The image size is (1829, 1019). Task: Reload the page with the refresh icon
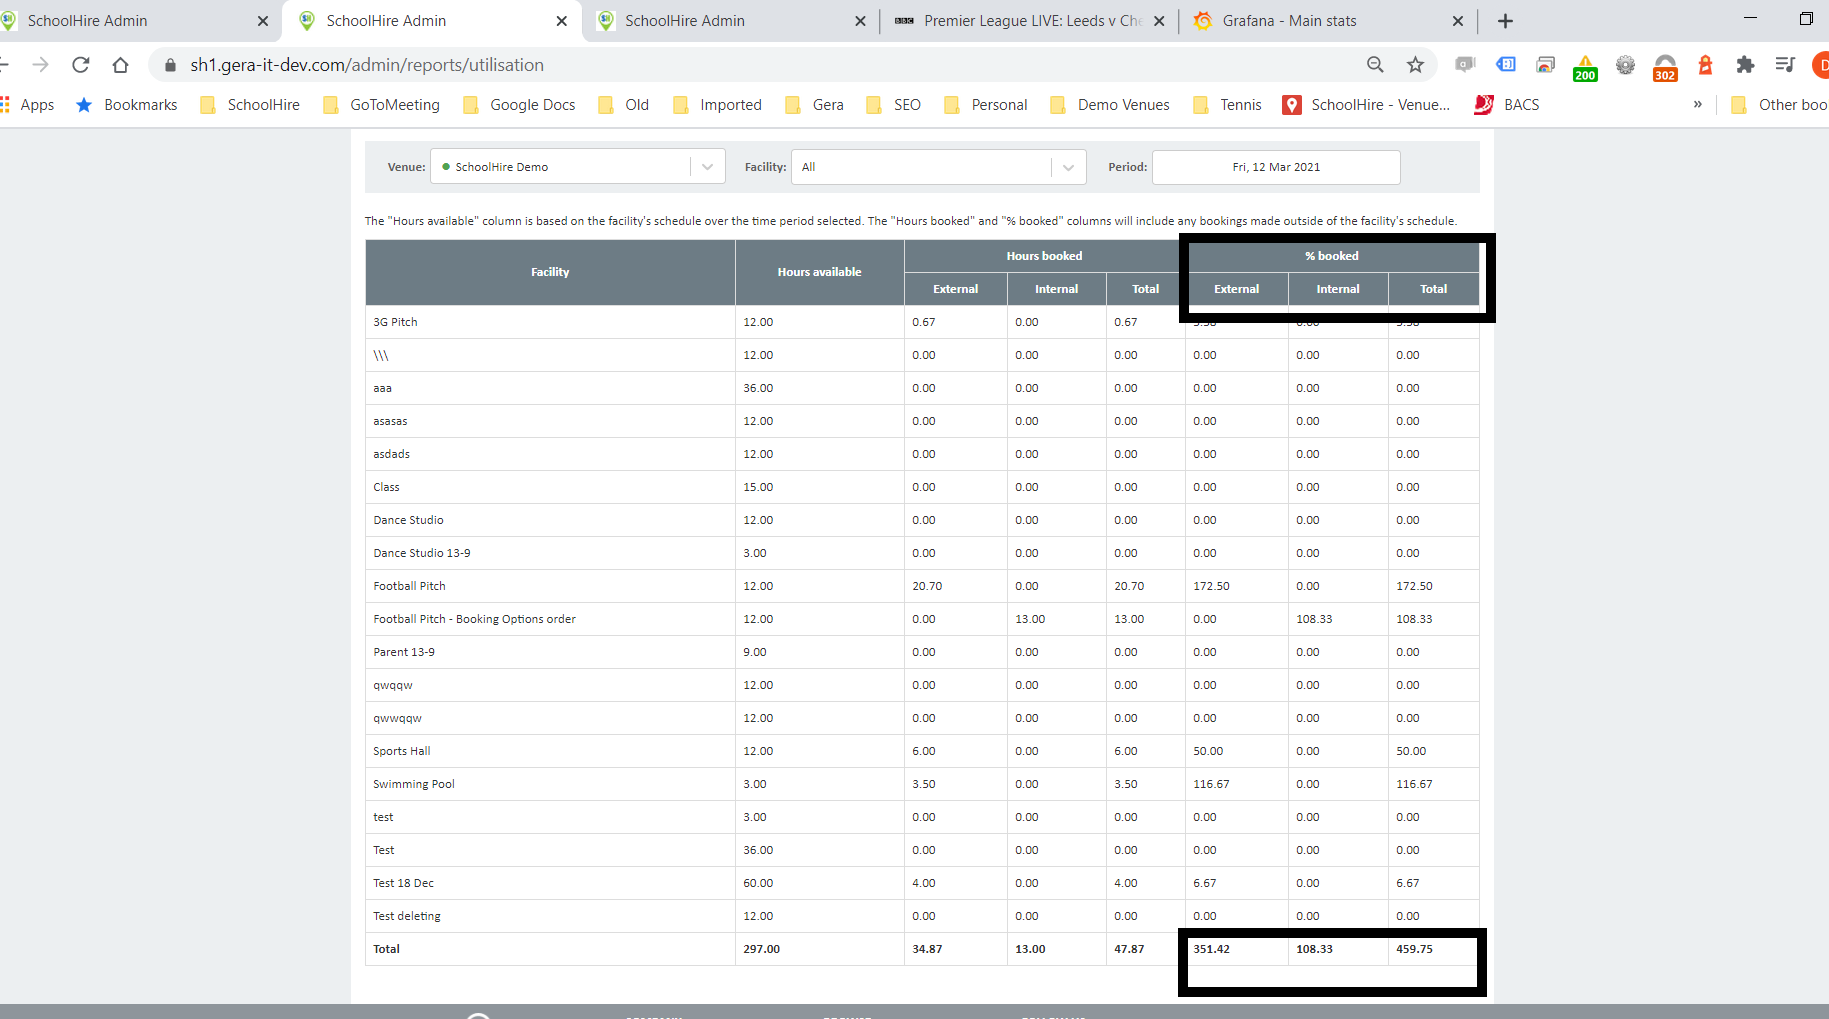click(x=81, y=65)
